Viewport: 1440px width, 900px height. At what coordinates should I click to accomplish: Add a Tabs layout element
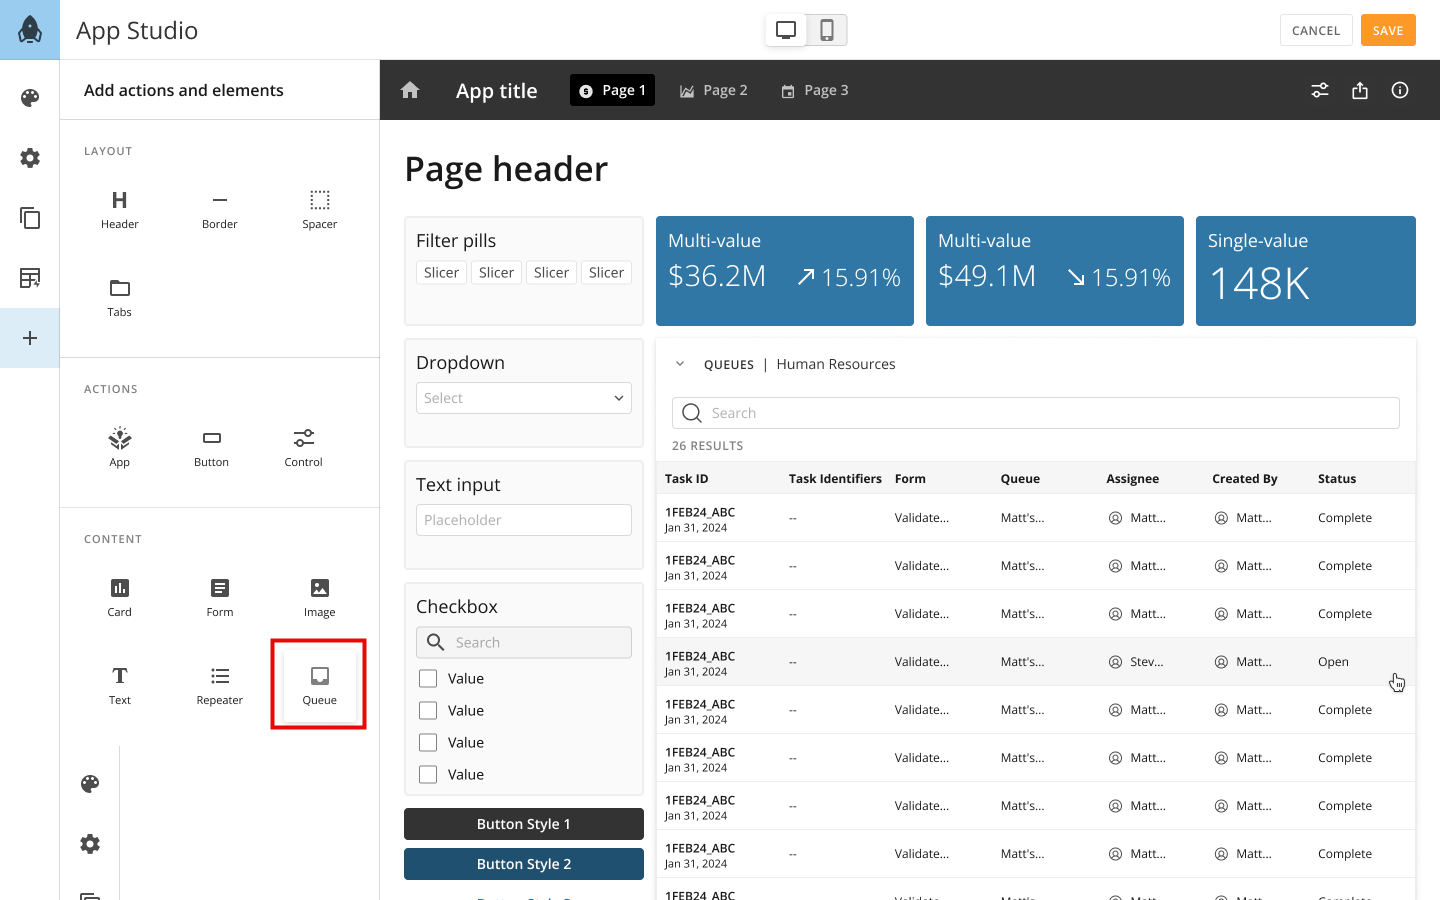pyautogui.click(x=120, y=298)
